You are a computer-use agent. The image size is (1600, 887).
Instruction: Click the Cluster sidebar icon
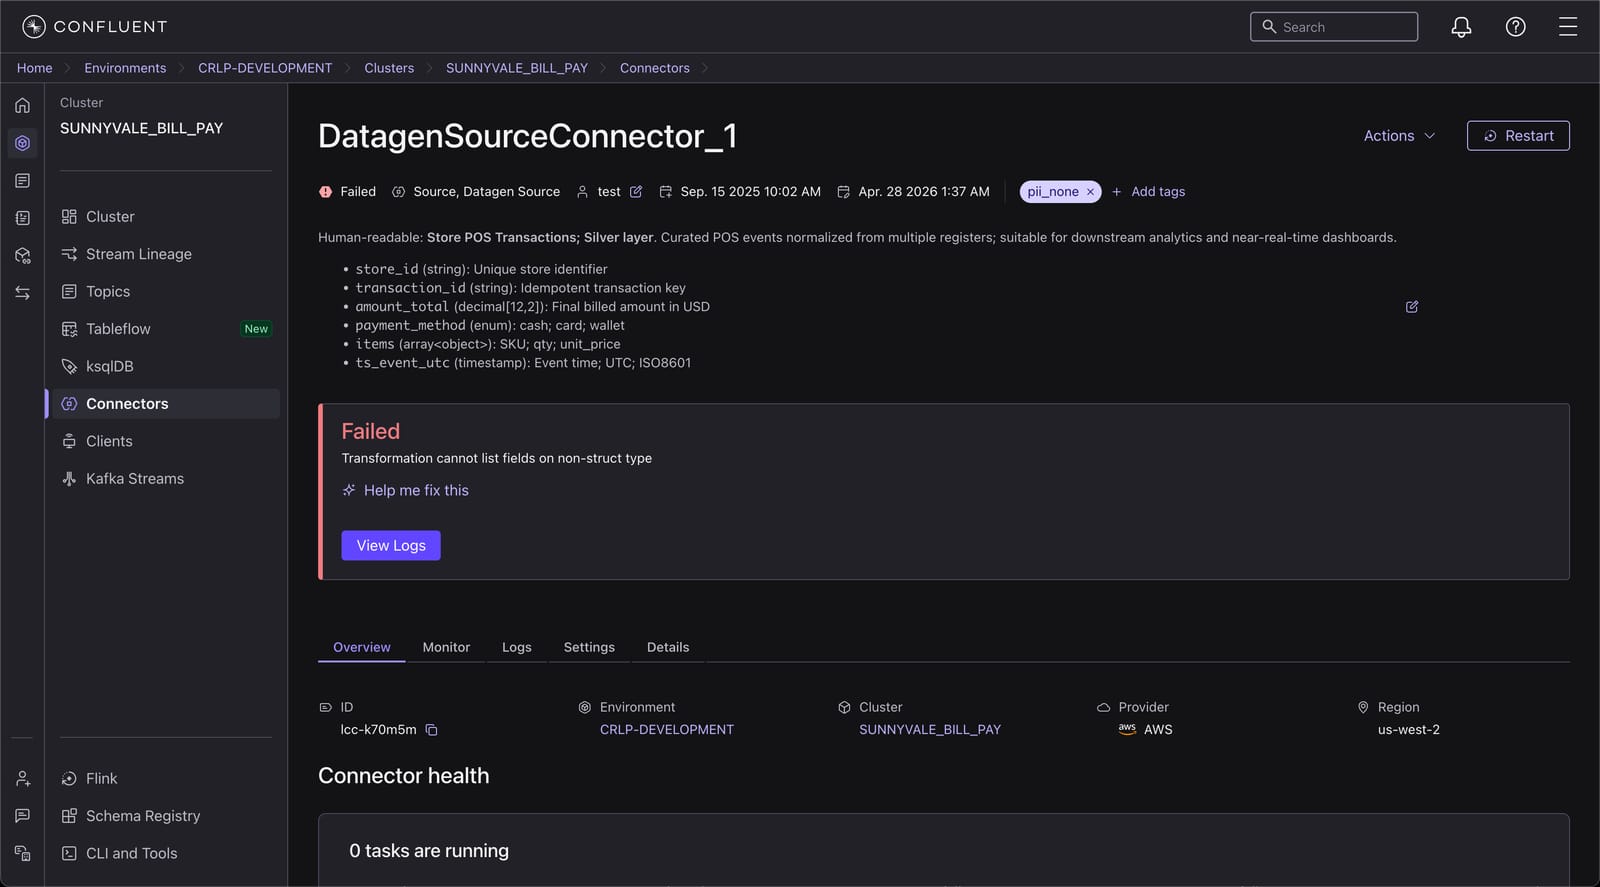point(69,217)
